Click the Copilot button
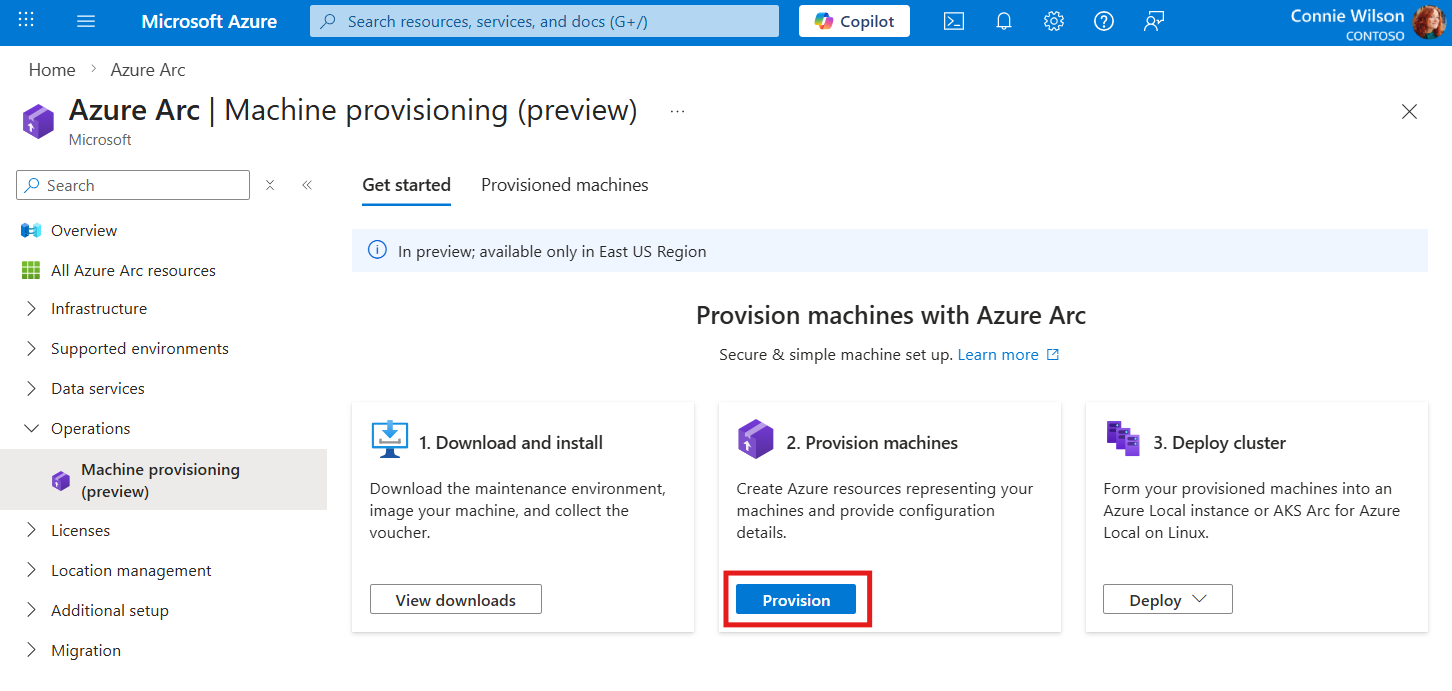 [x=854, y=21]
